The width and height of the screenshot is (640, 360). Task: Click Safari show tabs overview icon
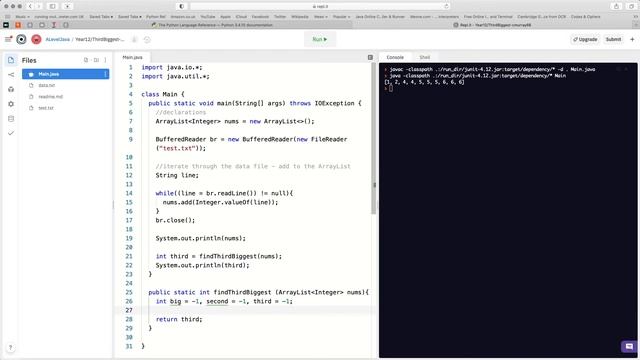(x=631, y=7)
